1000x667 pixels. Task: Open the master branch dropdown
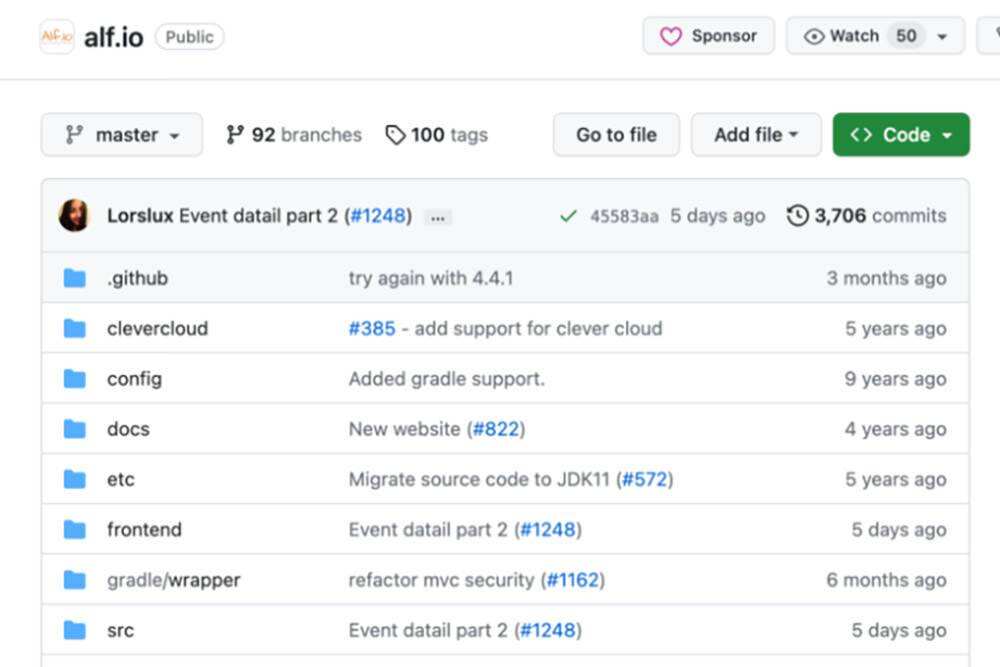coord(122,135)
